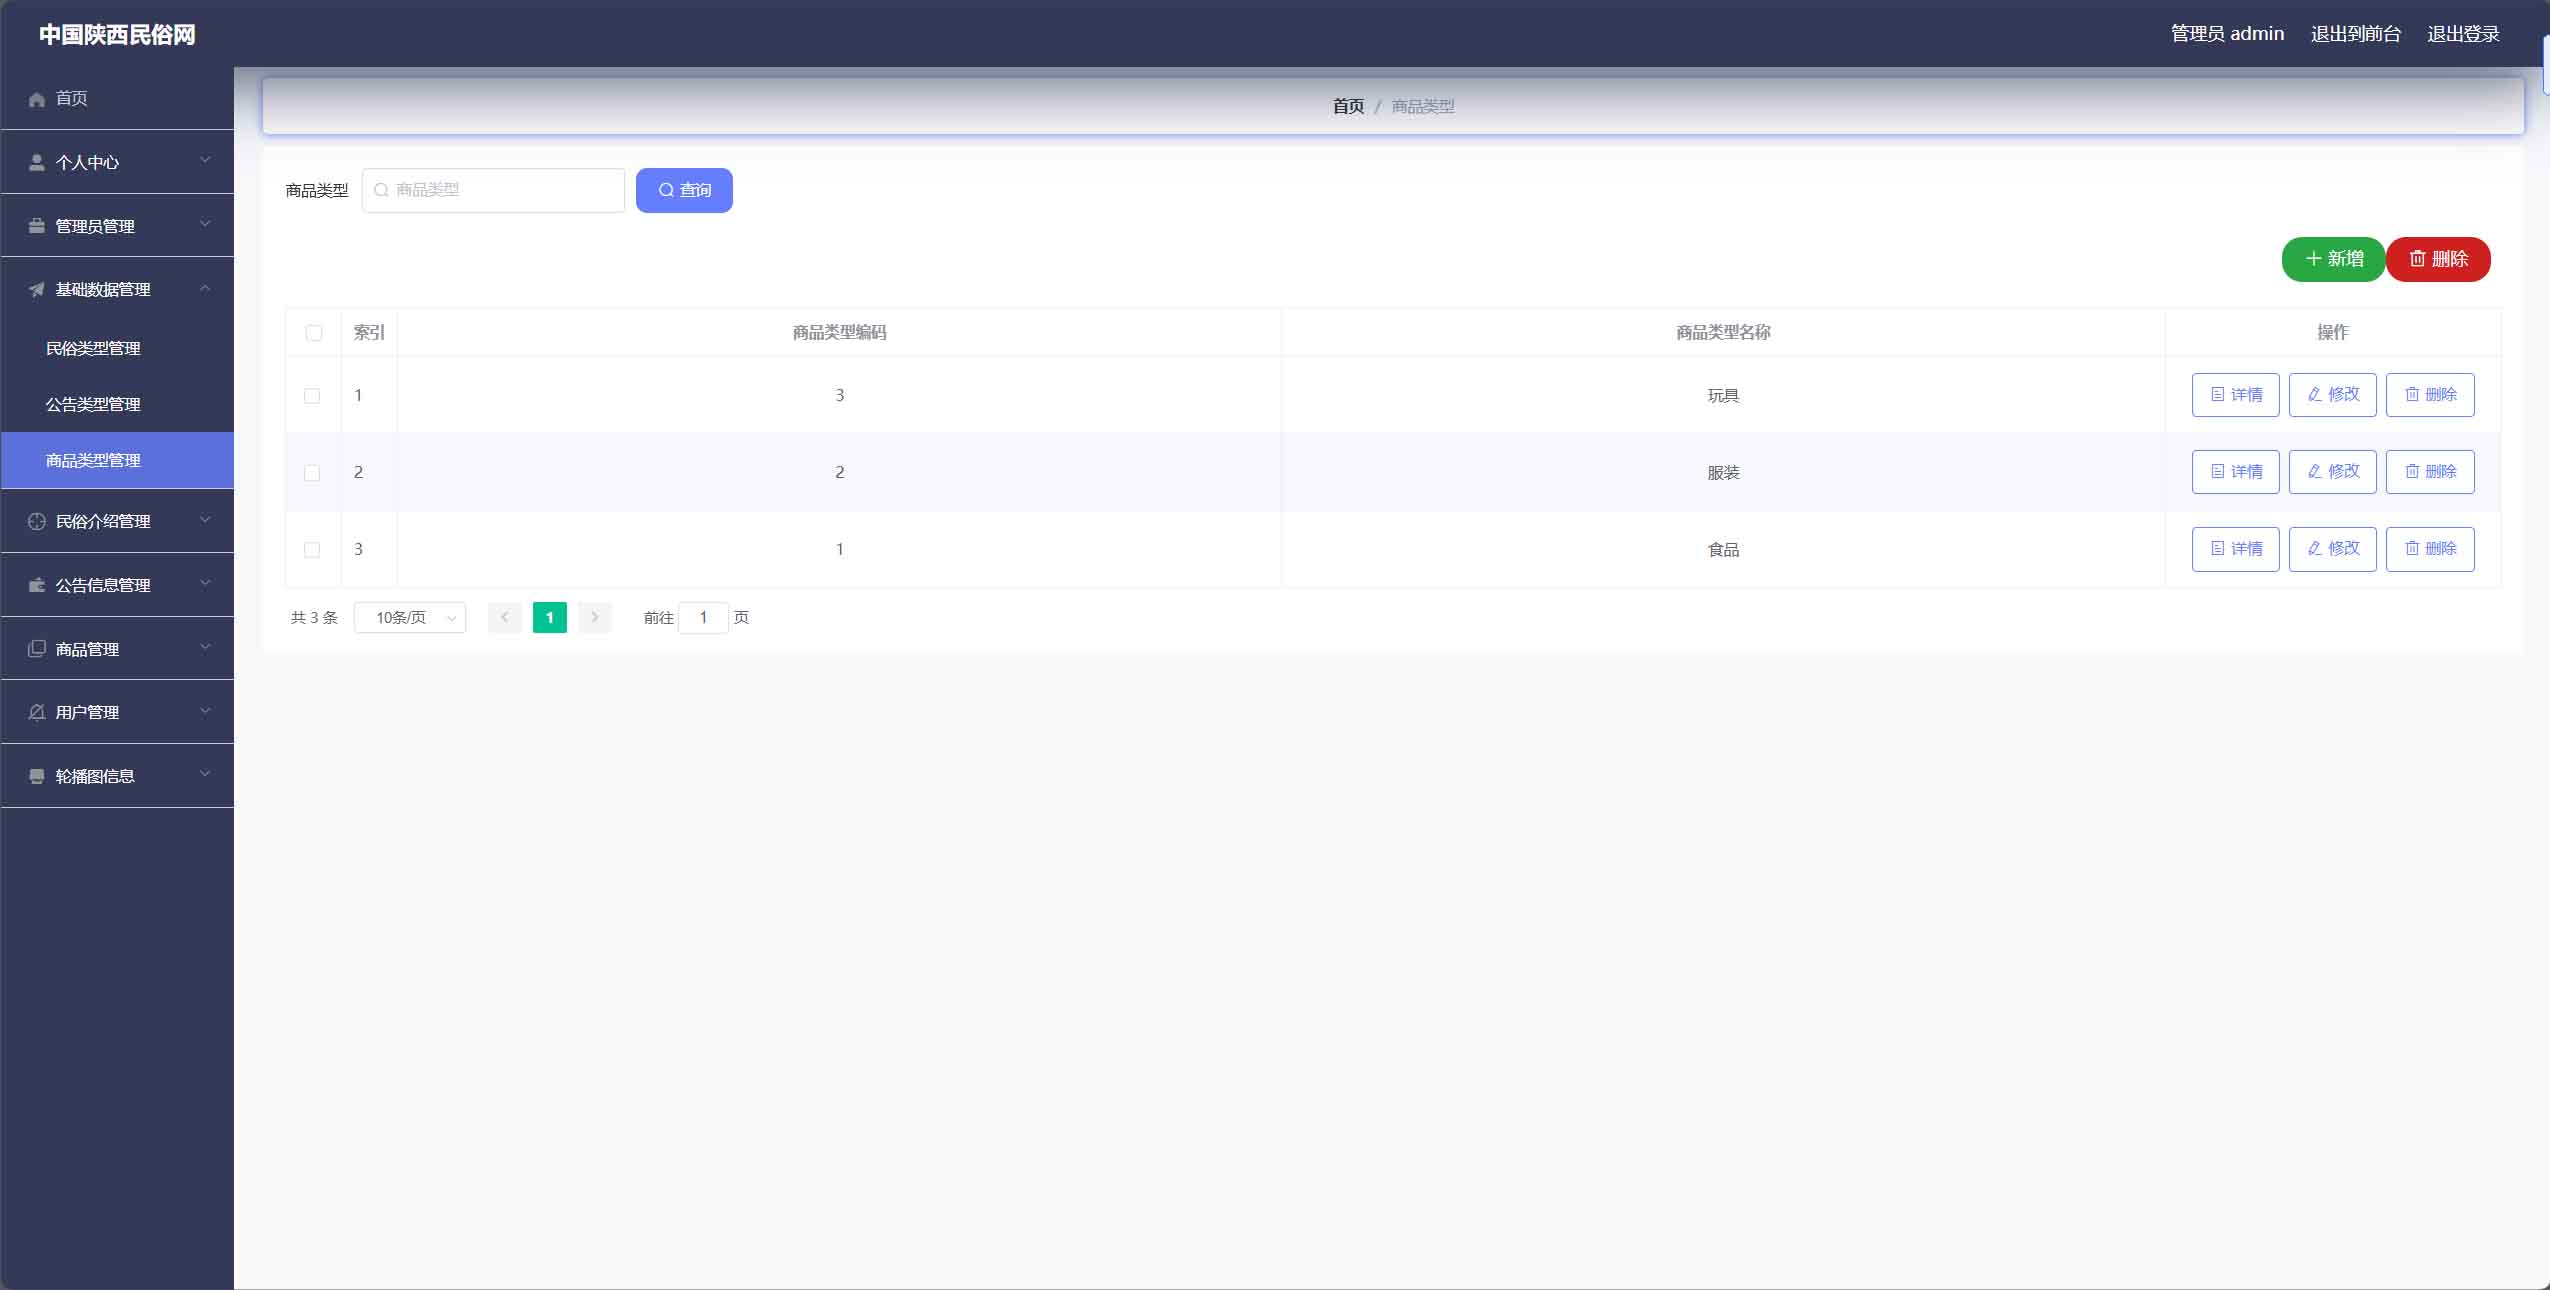Click the 索引 column header

coord(369,332)
